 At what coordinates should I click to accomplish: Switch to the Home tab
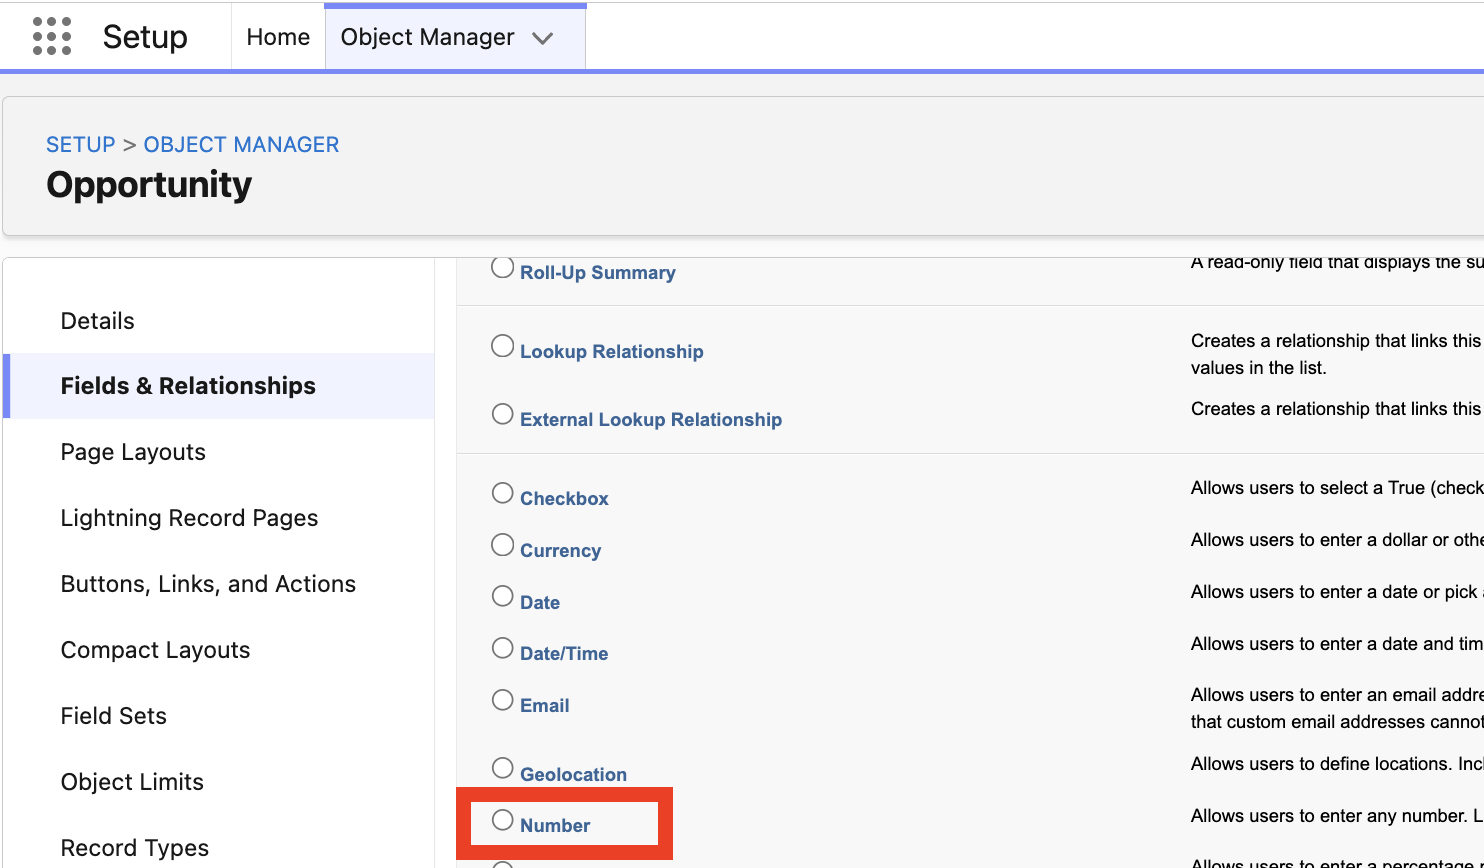(278, 37)
